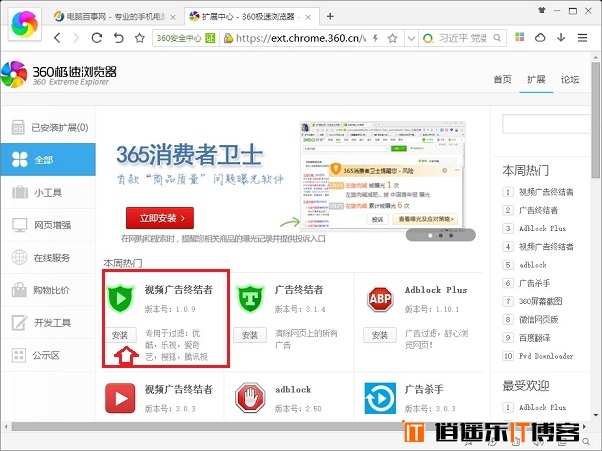Click the undo closed tab icon

[119, 38]
